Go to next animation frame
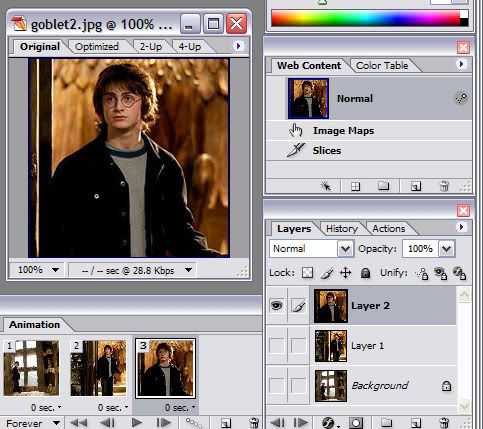 [x=163, y=423]
